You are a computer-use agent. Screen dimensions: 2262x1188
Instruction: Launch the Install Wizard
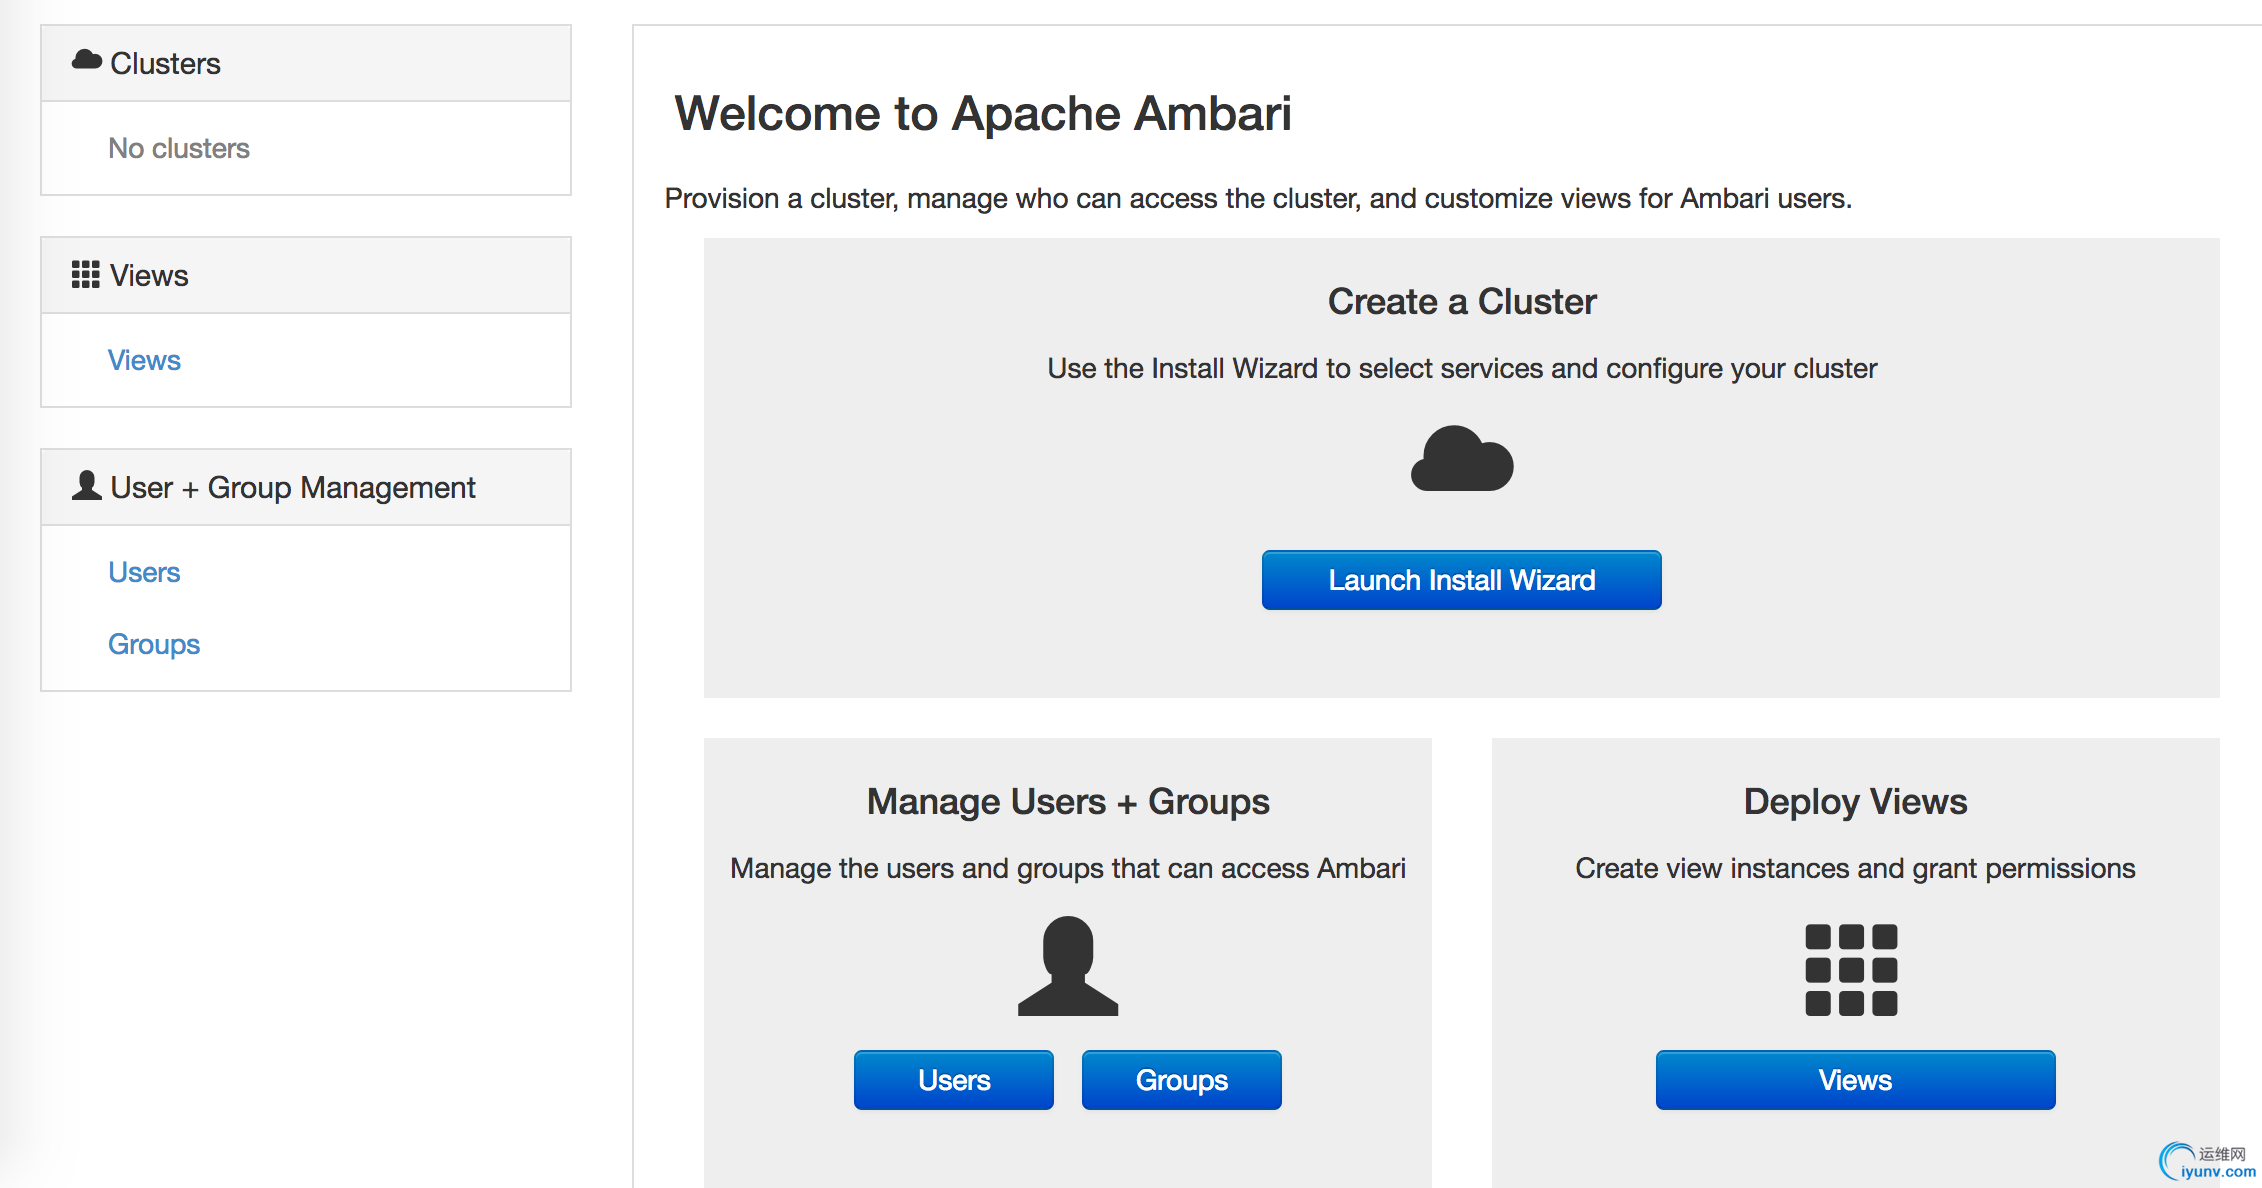pos(1462,580)
